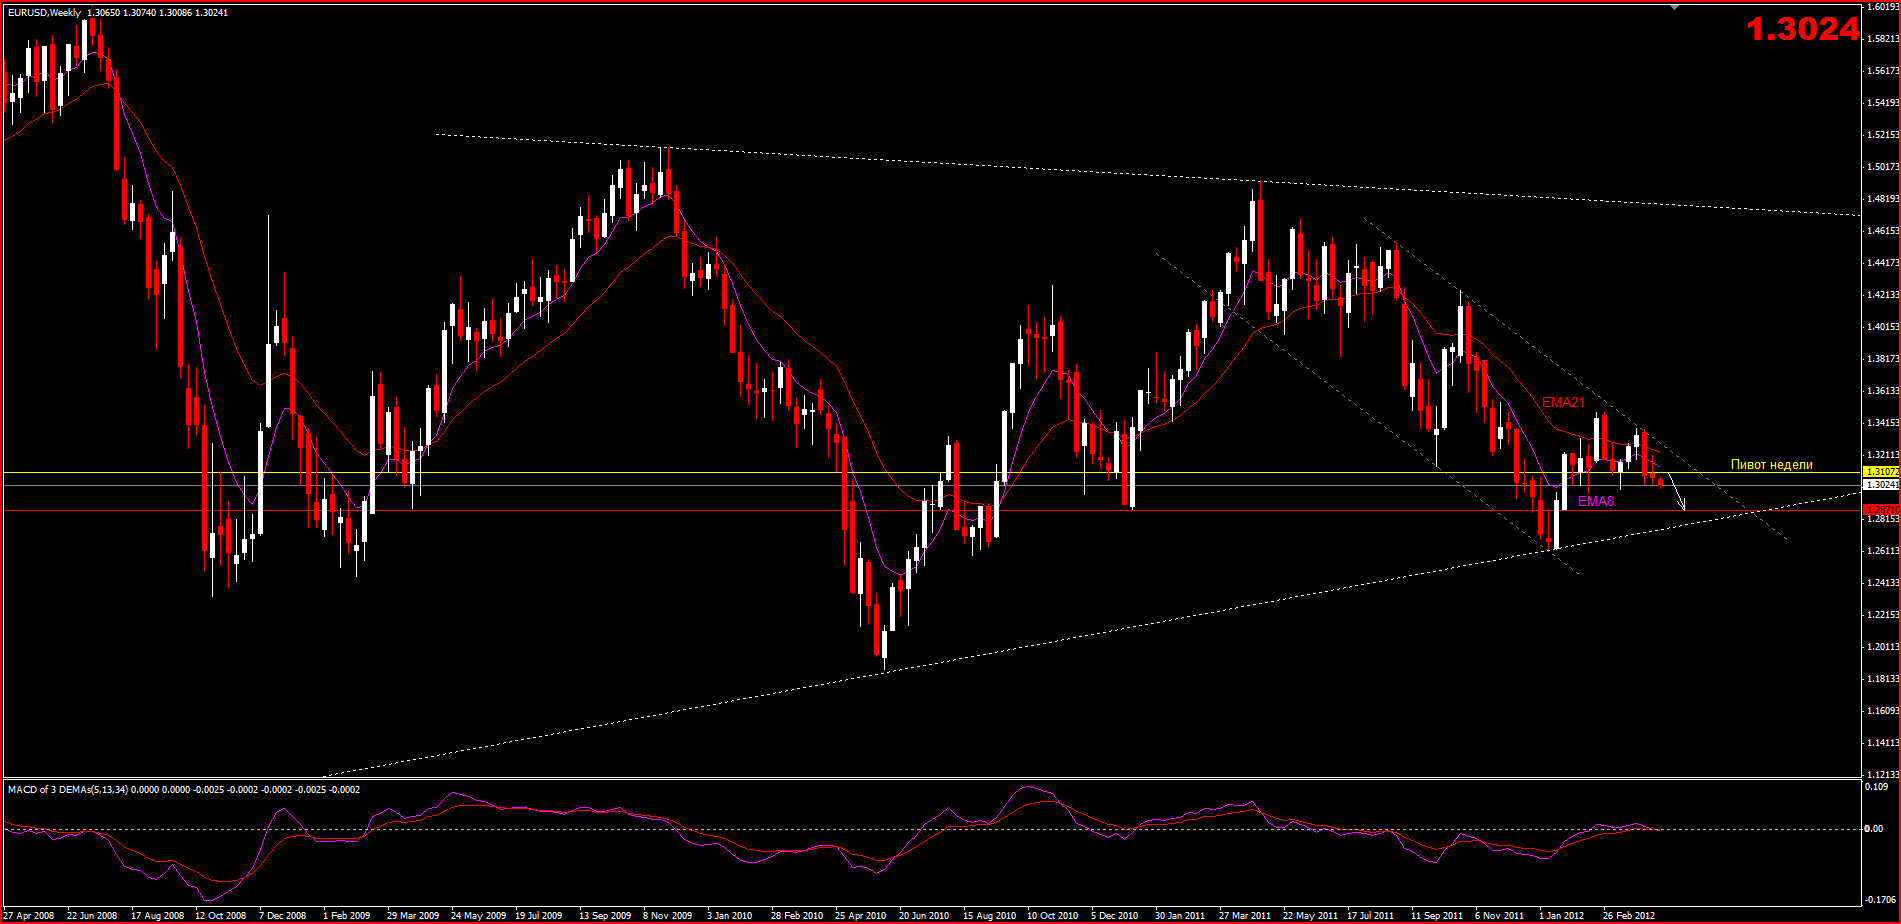Click the 1.5215 price axis value
The width and height of the screenshot is (1901, 924).
pyautogui.click(x=1883, y=135)
